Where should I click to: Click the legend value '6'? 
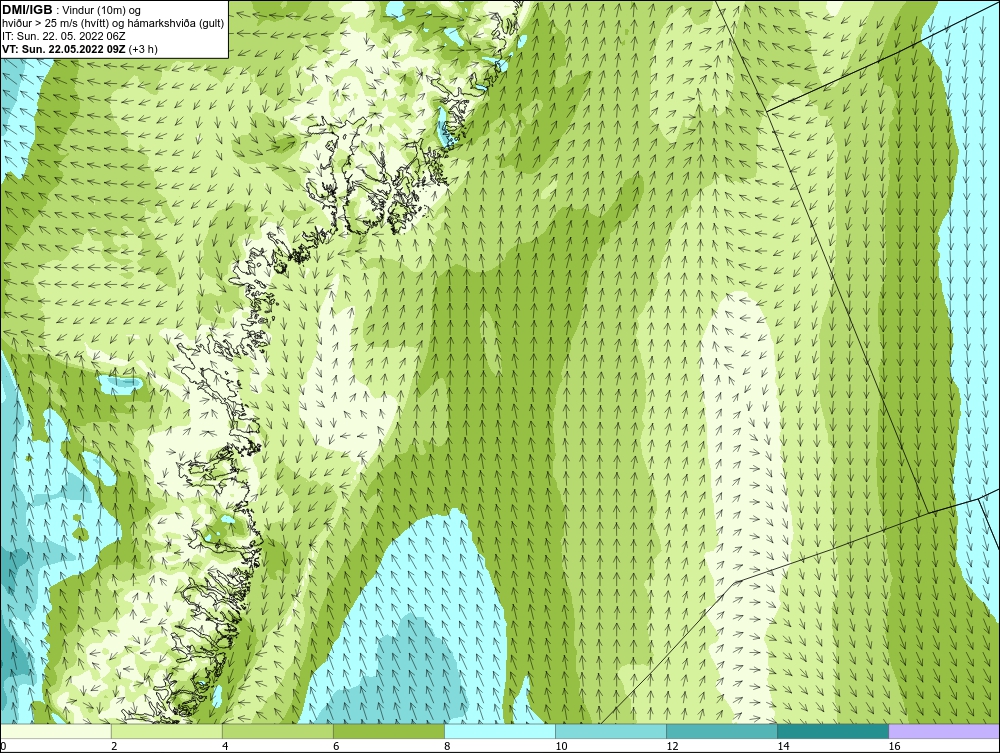tap(335, 746)
